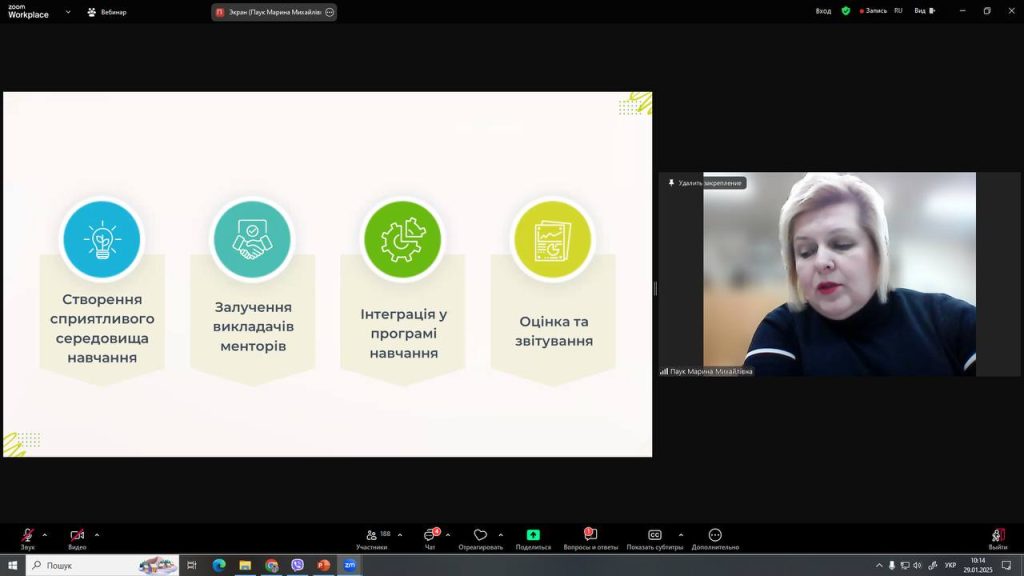
Task: Click the green Share screen button
Action: [x=533, y=536]
